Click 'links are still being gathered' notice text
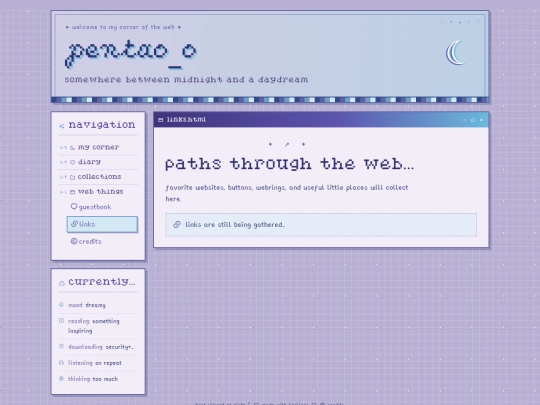The width and height of the screenshot is (540, 405). (x=235, y=225)
